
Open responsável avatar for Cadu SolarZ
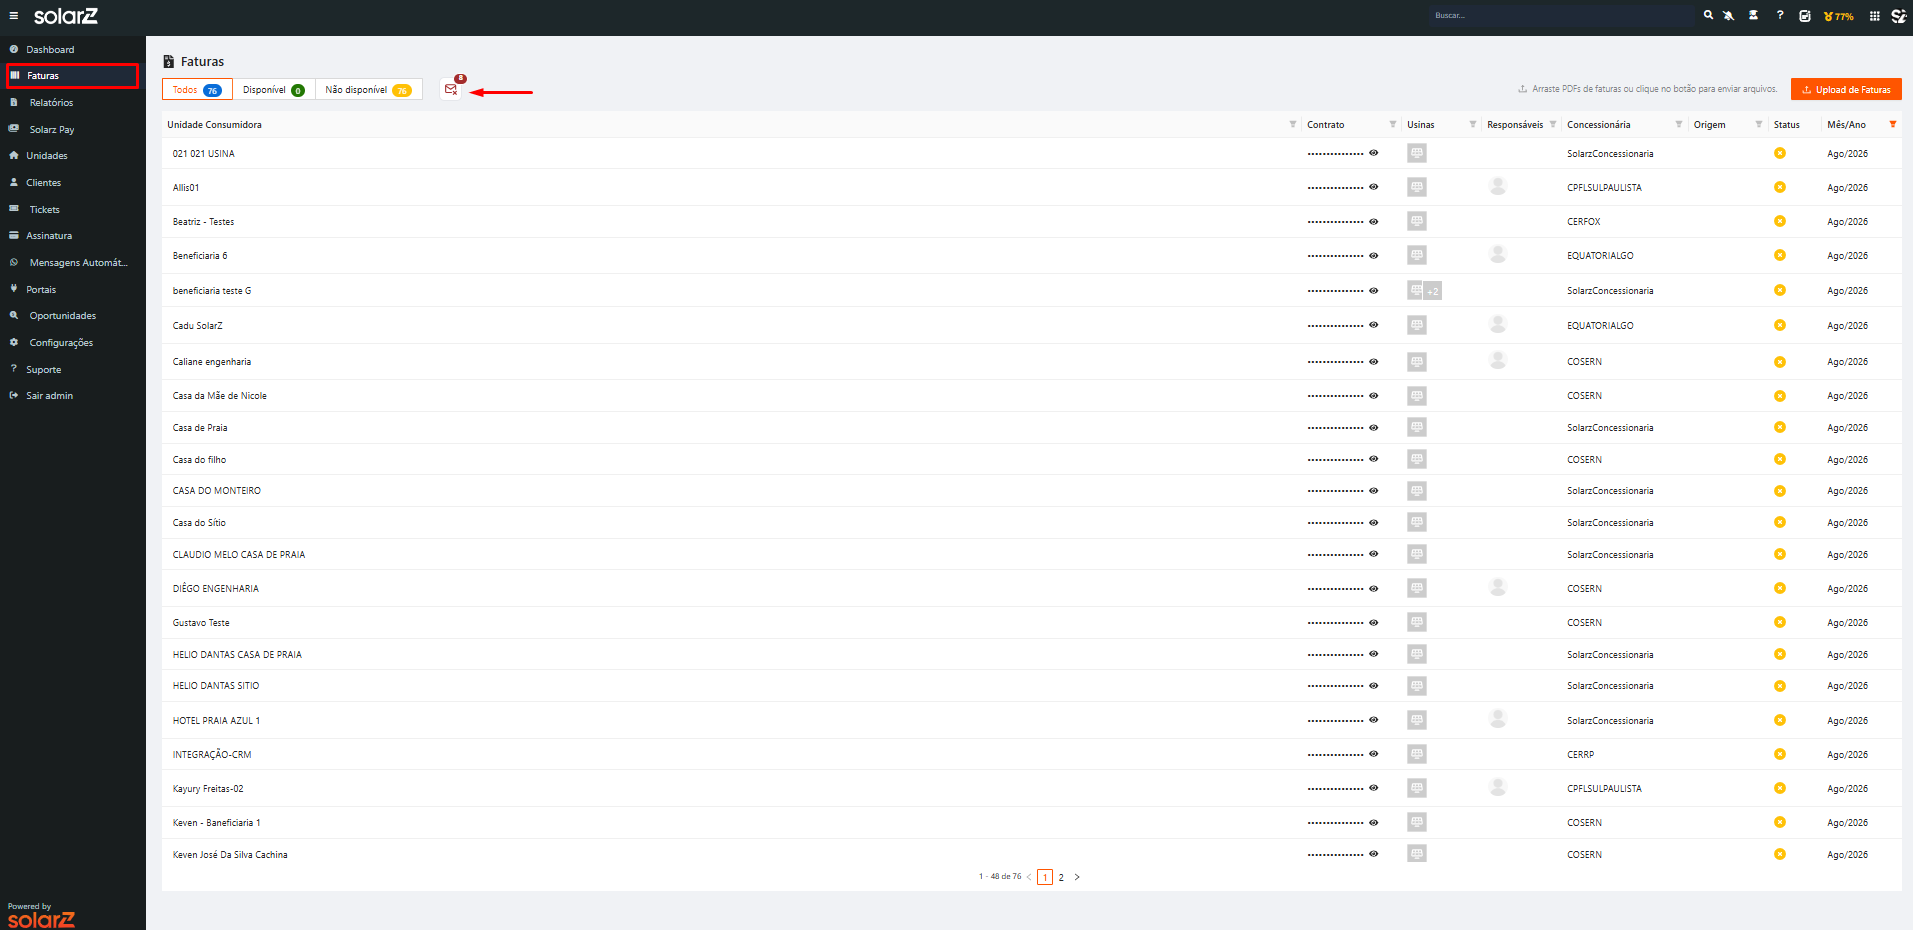tap(1498, 324)
